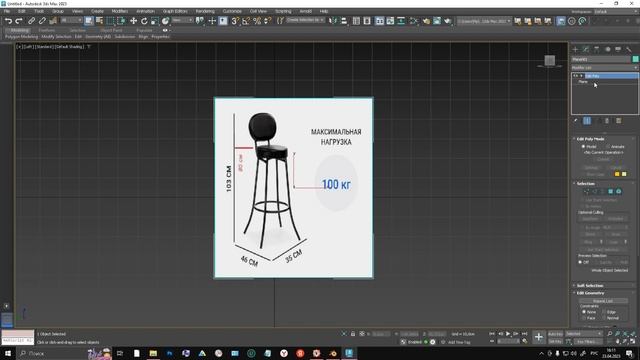
Task: Open the Display panel icon
Action: tap(618, 49)
